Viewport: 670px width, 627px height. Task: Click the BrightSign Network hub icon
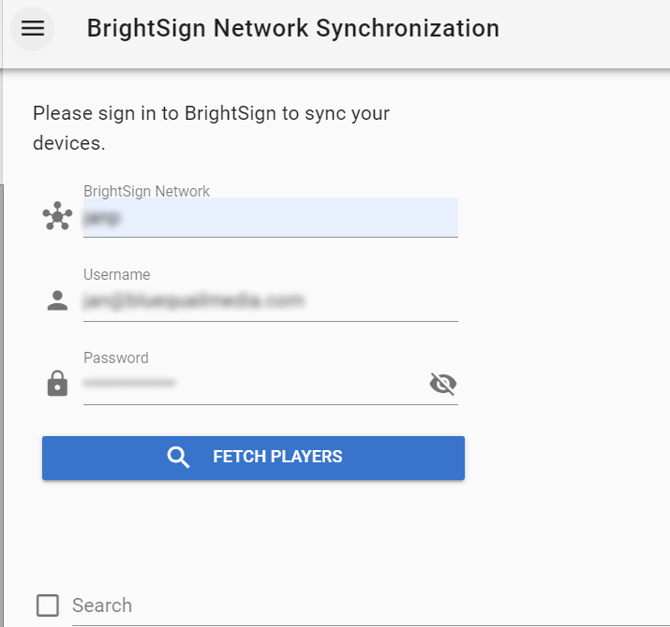pos(58,216)
